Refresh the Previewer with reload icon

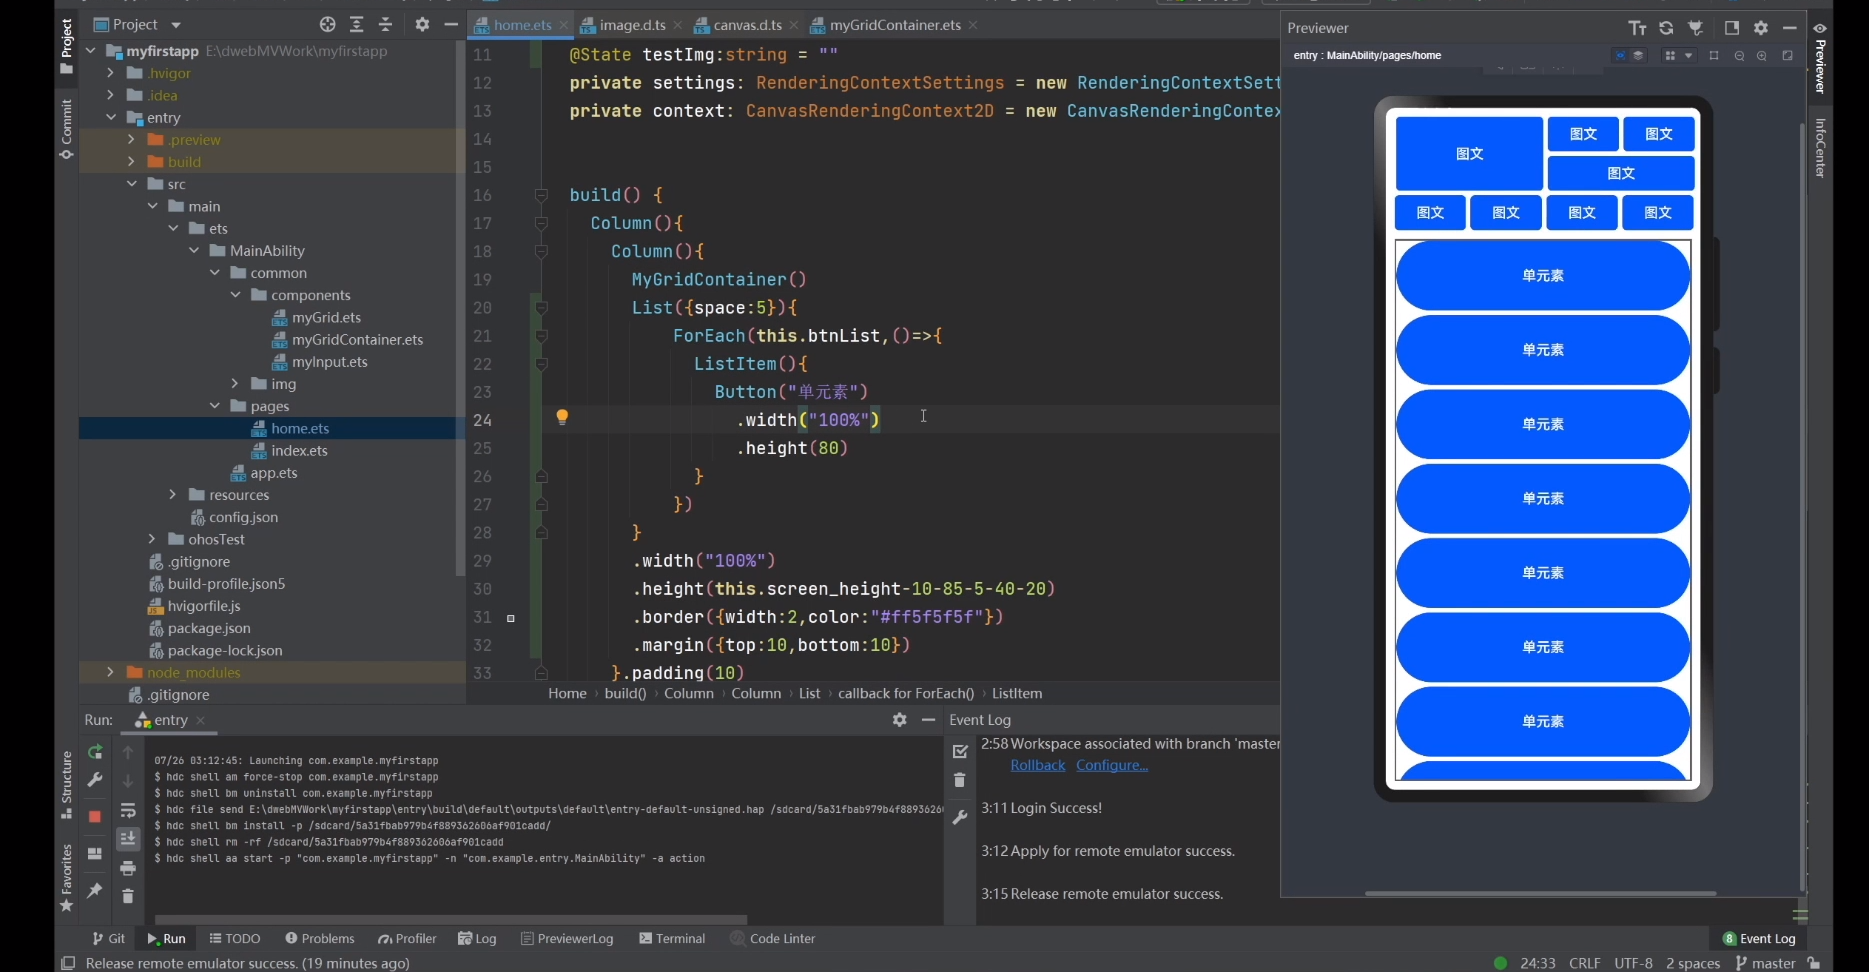(1666, 28)
